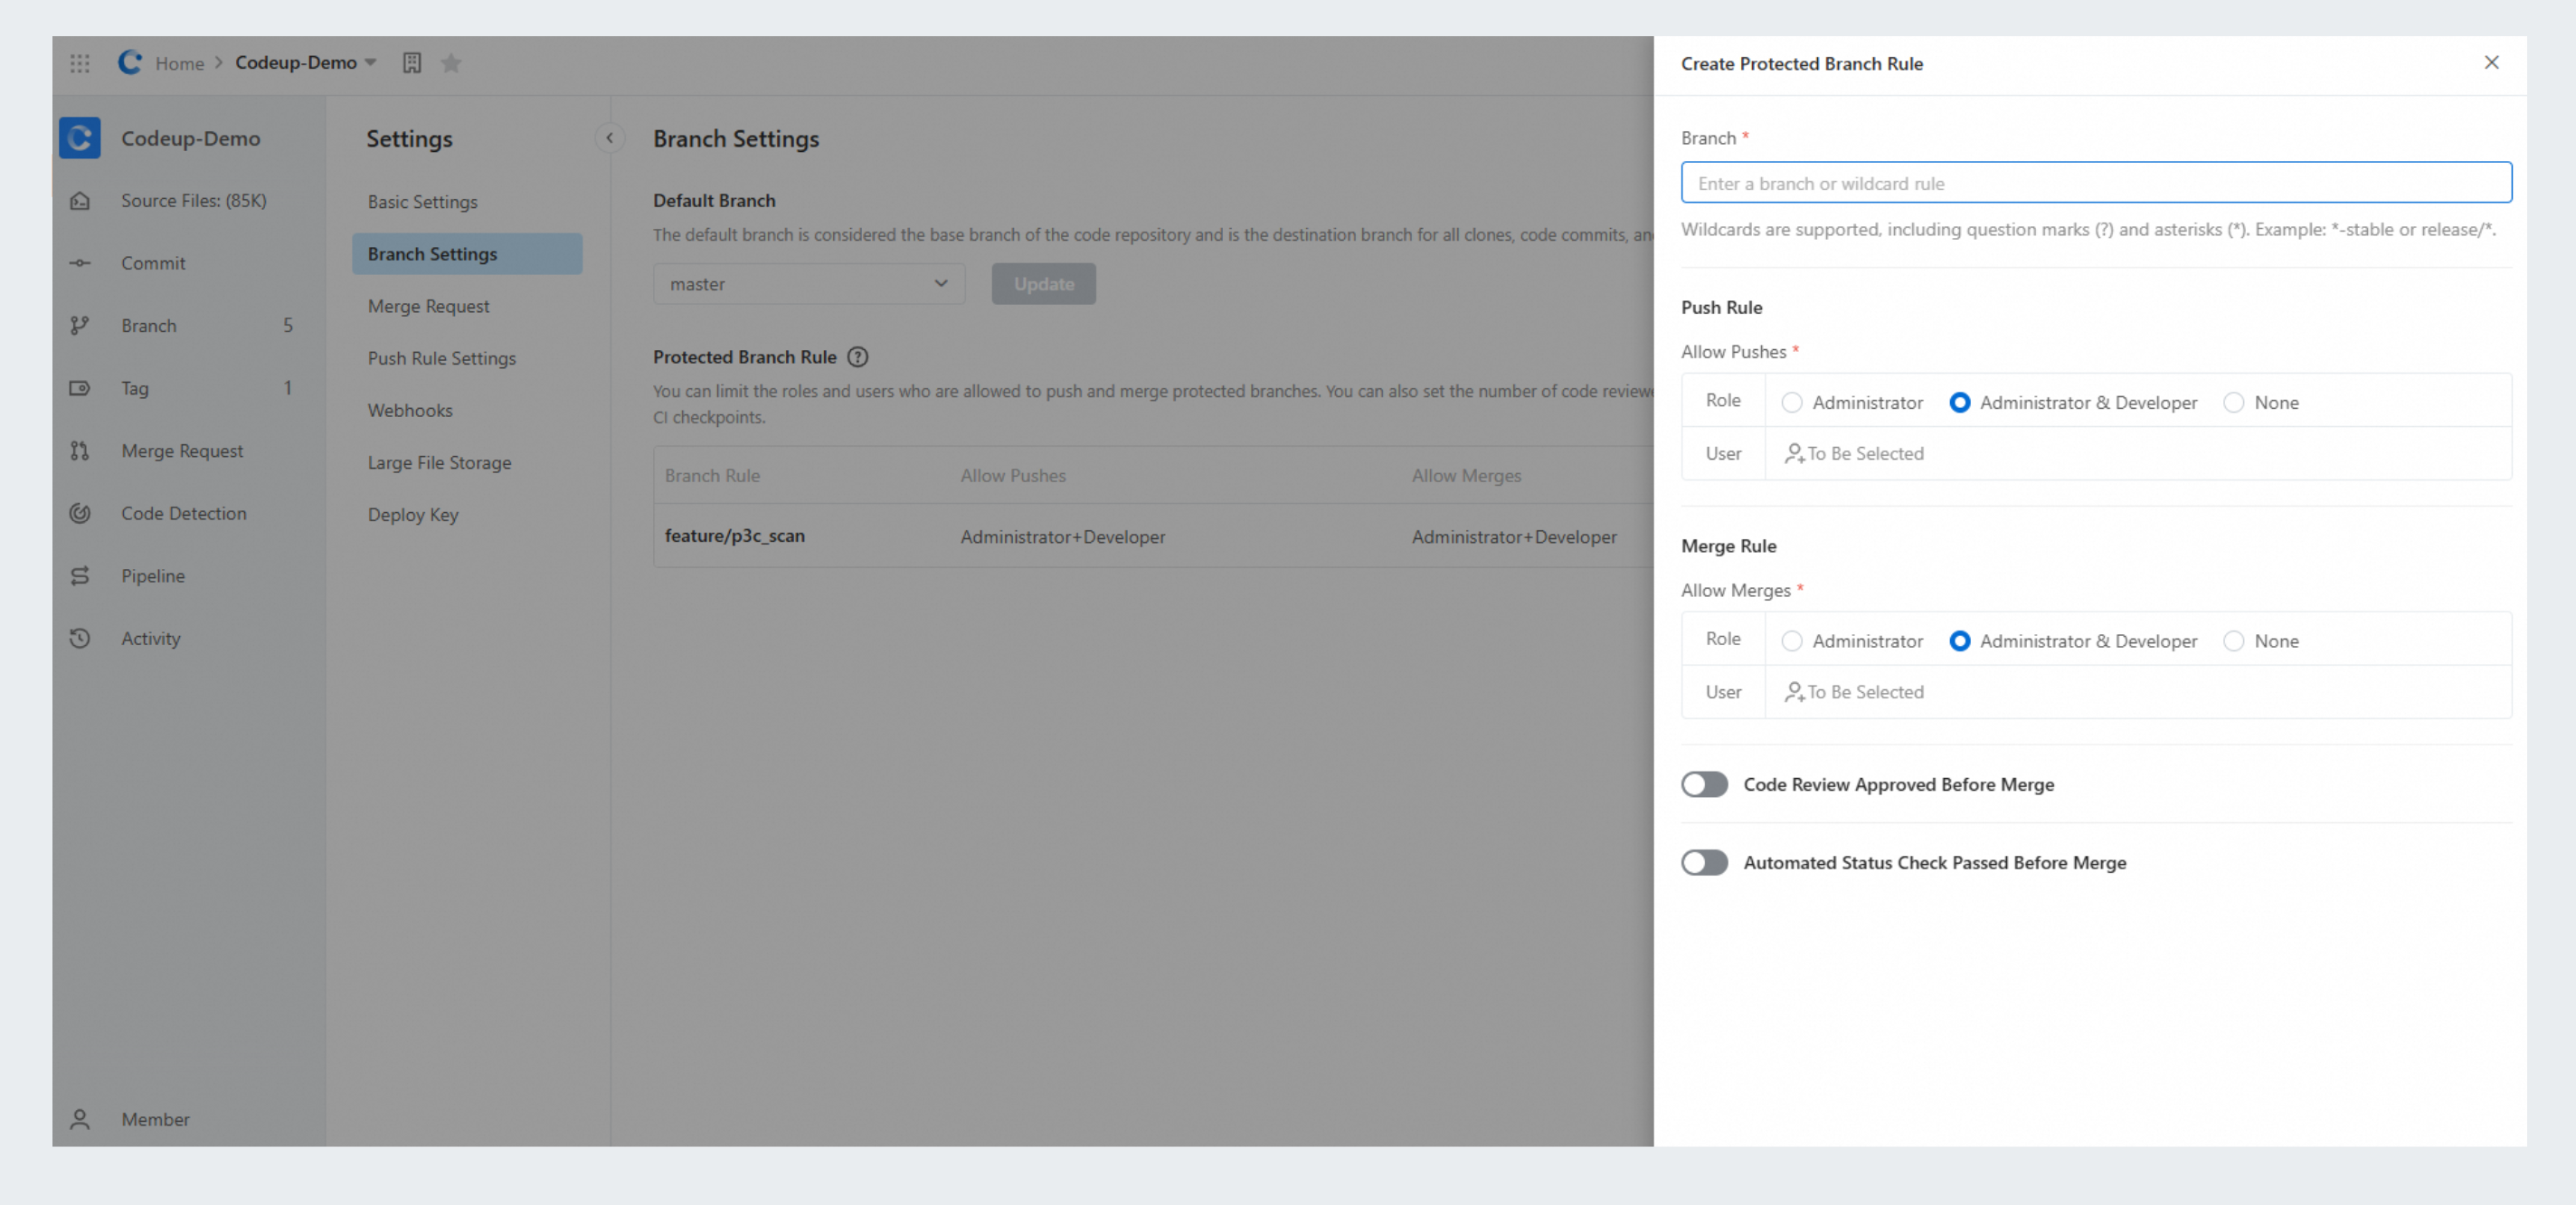Click the Pipeline sidebar icon
The image size is (2576, 1205).
tap(80, 576)
